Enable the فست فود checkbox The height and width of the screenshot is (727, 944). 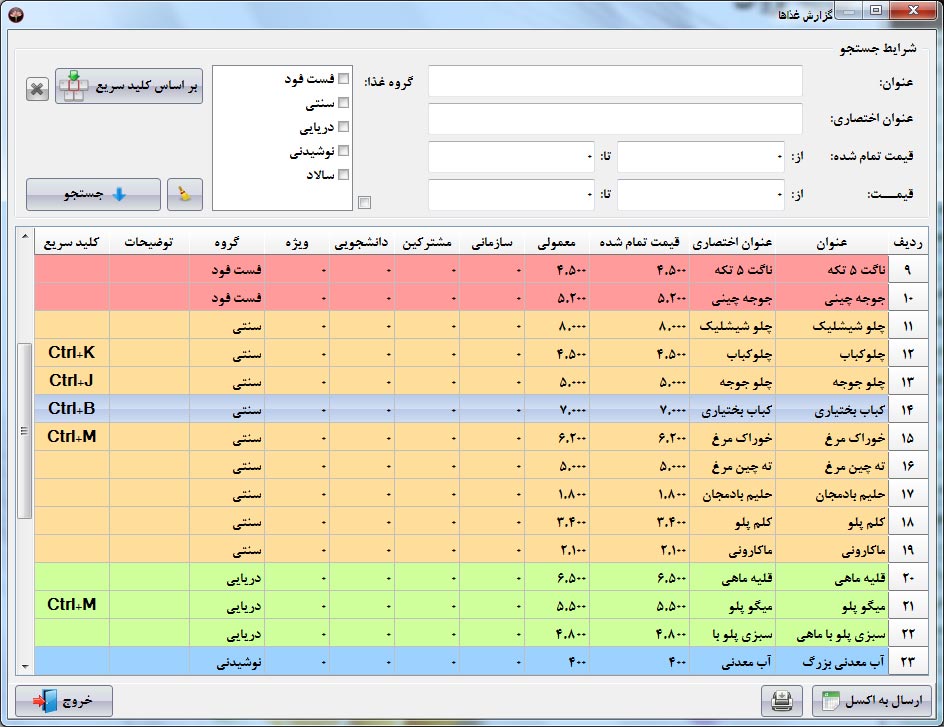point(344,79)
